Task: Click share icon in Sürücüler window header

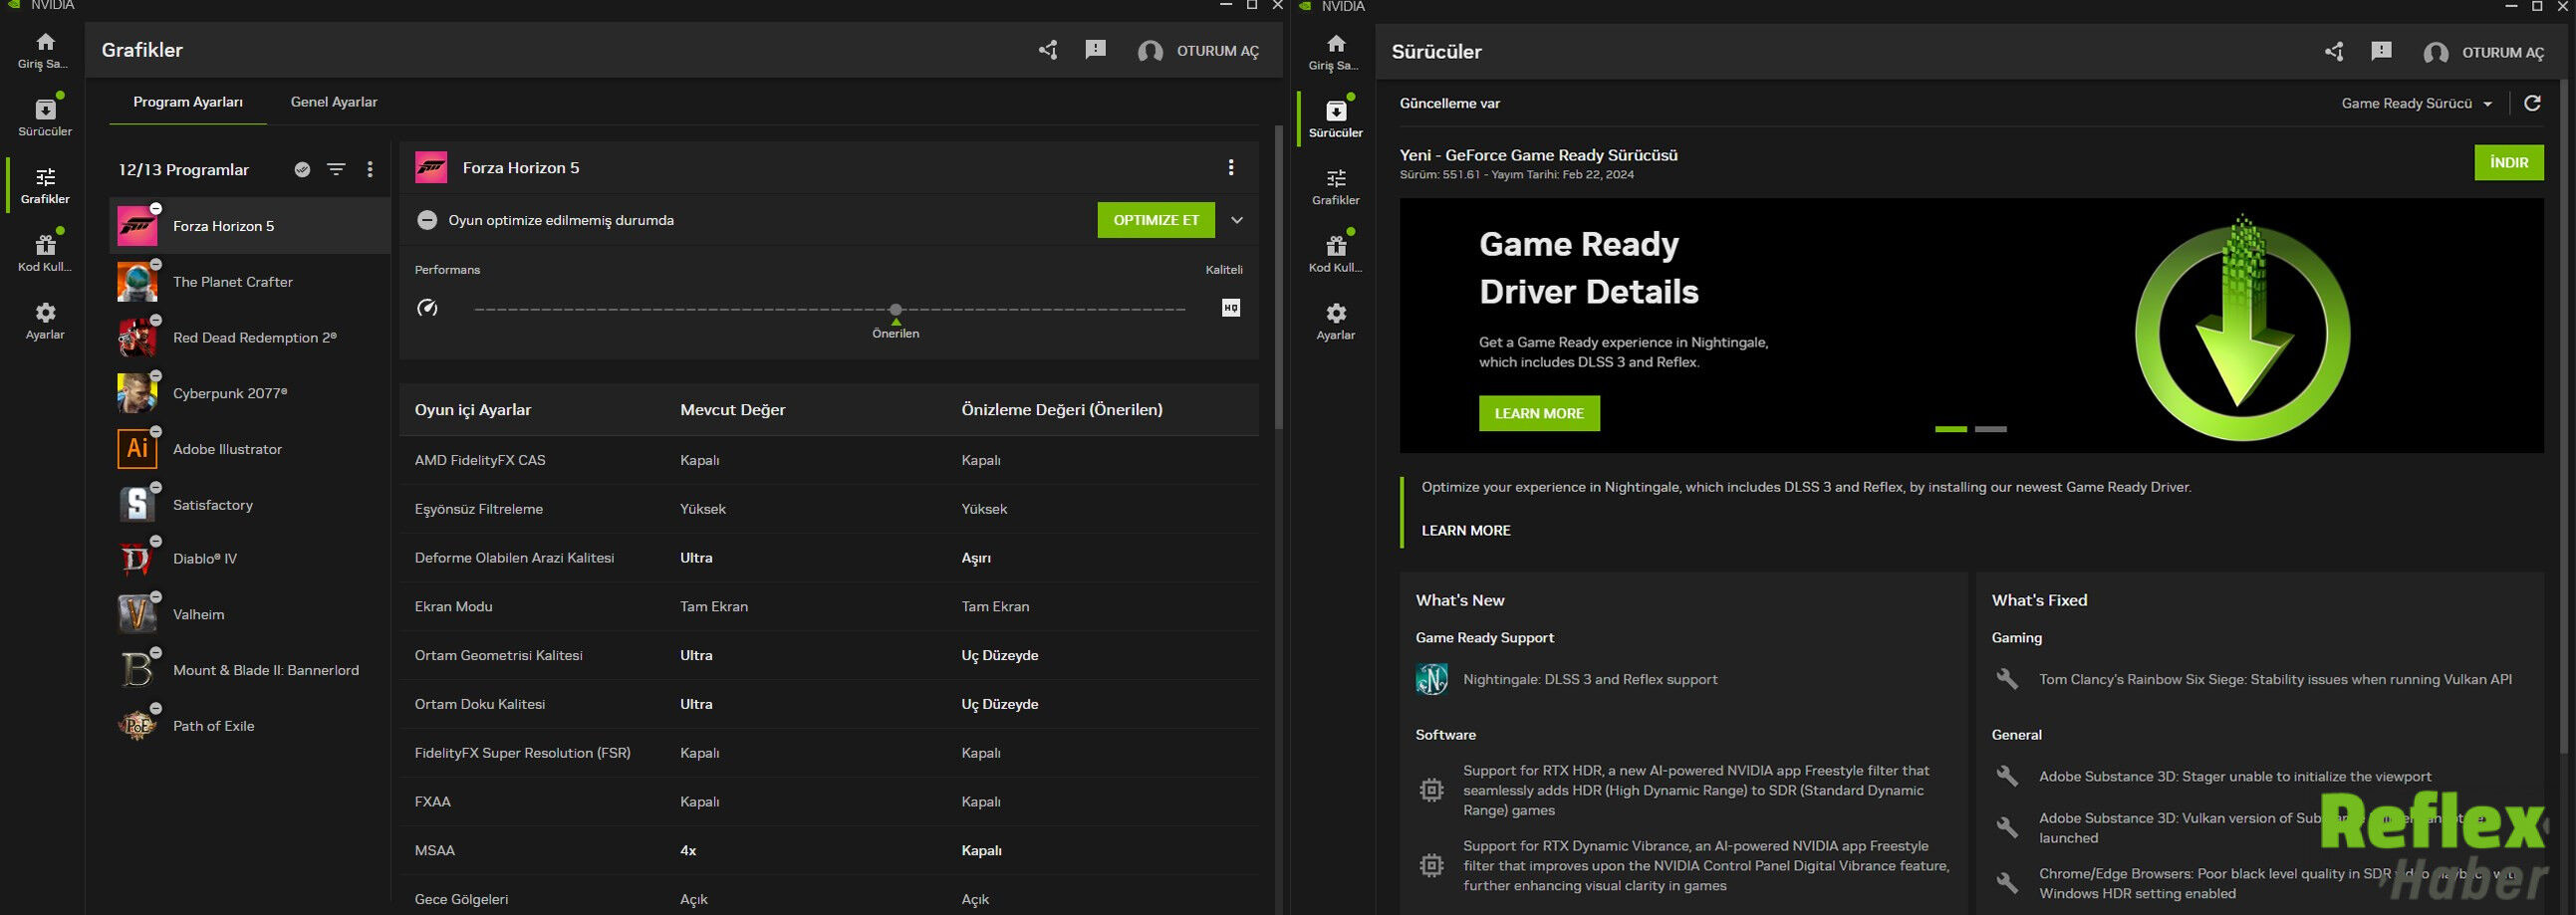Action: point(2333,52)
